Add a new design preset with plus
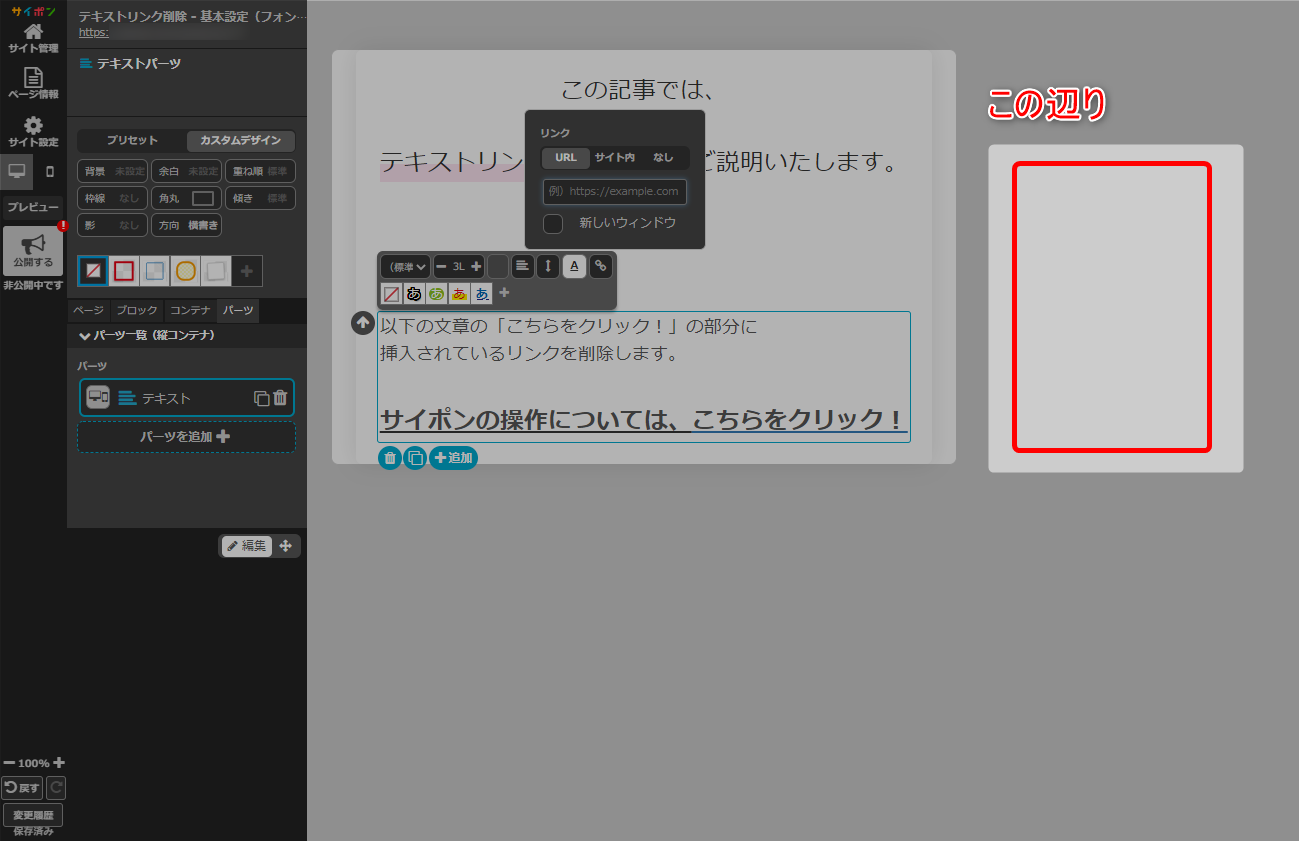 click(247, 271)
